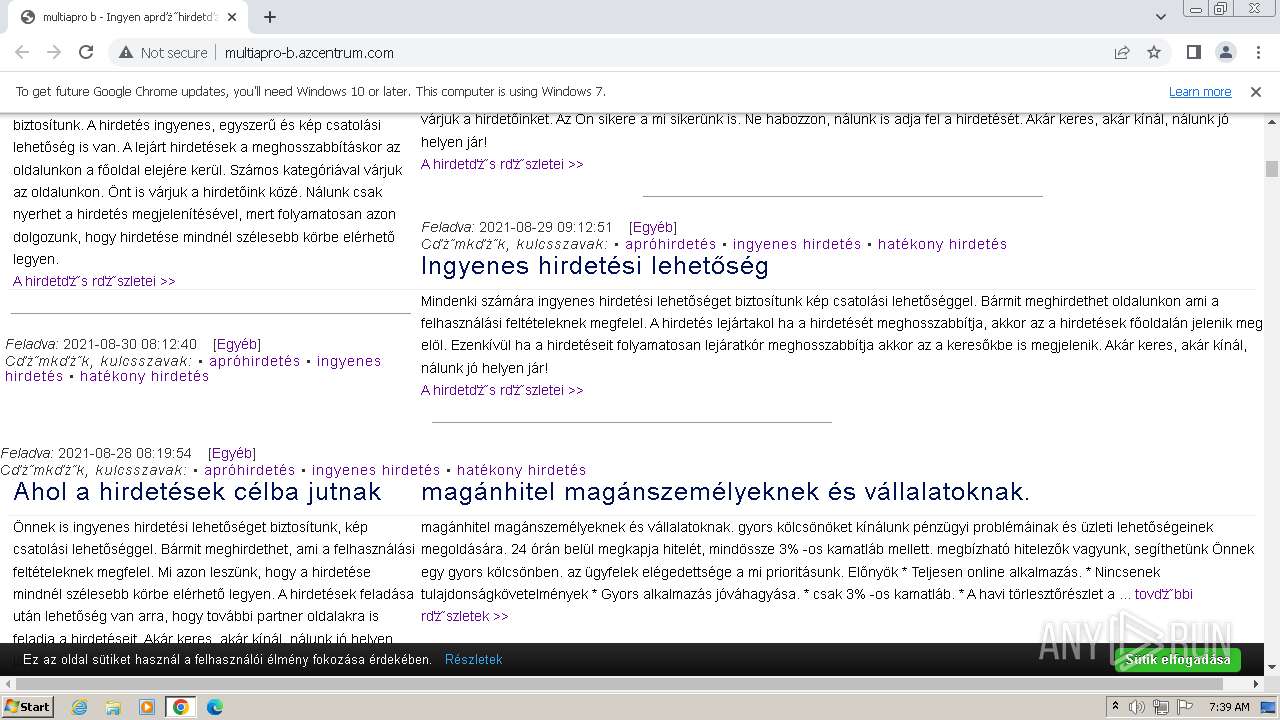This screenshot has height=720, width=1280.
Task: Open hatékony hirdetés keyword on 2021-08-29 ad
Action: click(943, 244)
